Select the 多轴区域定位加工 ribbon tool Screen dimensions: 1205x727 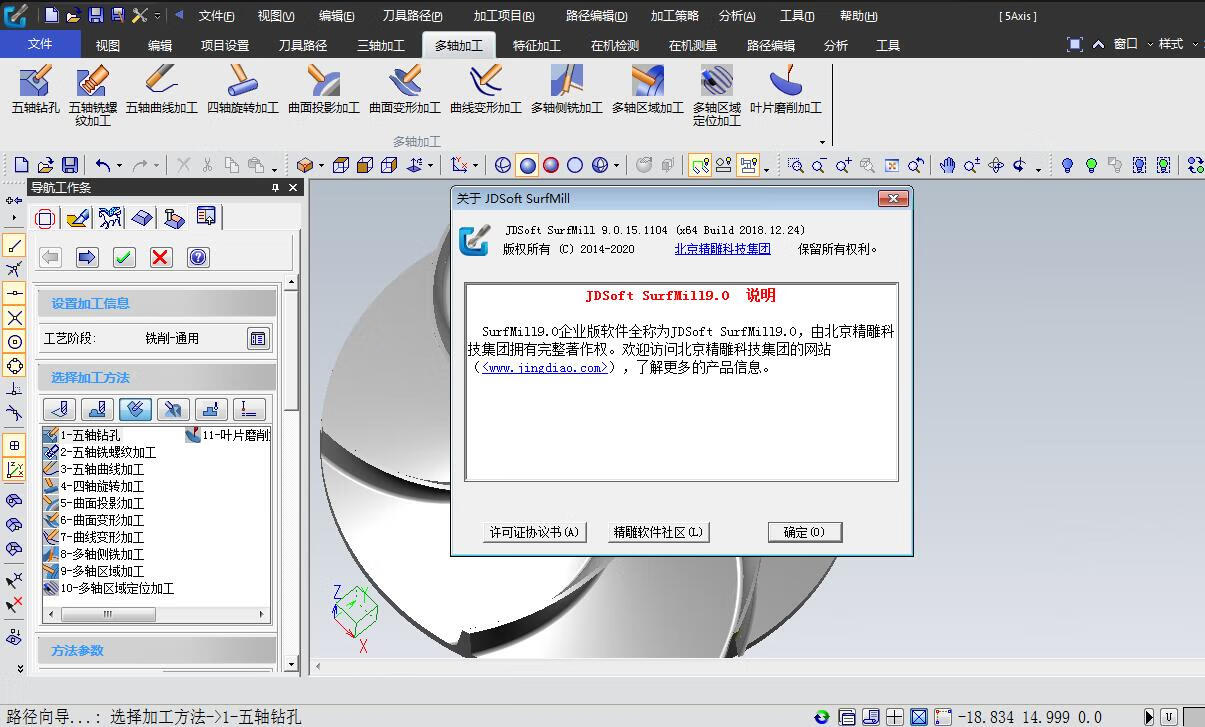(717, 96)
